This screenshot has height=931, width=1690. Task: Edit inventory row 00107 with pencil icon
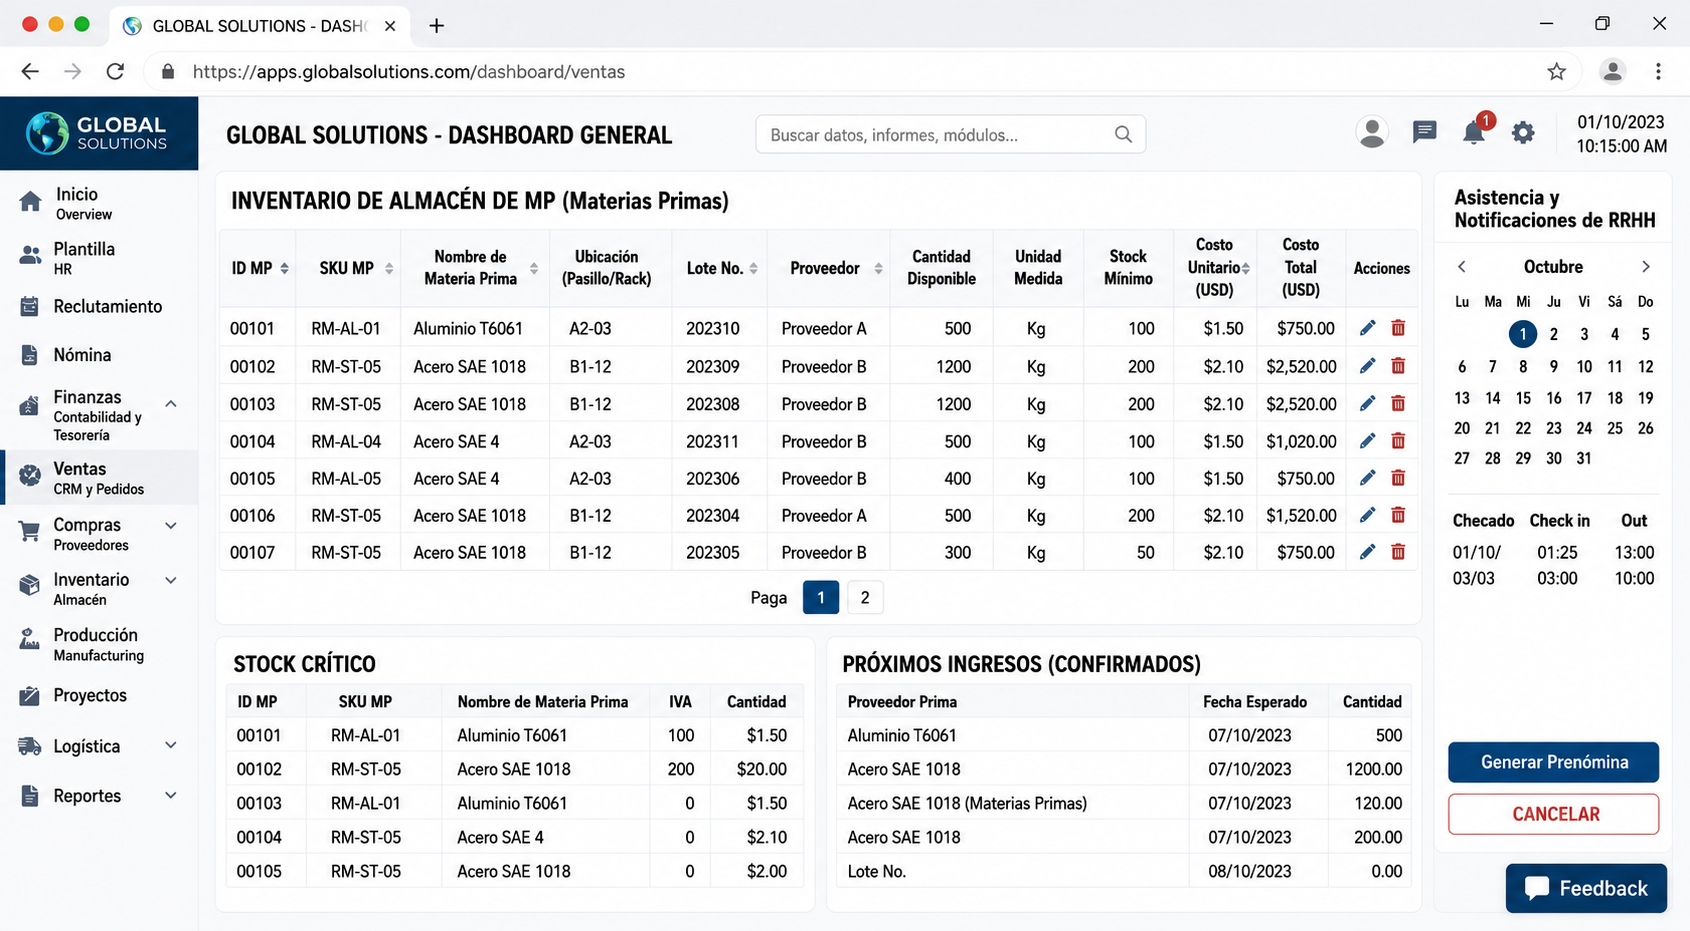(x=1367, y=552)
